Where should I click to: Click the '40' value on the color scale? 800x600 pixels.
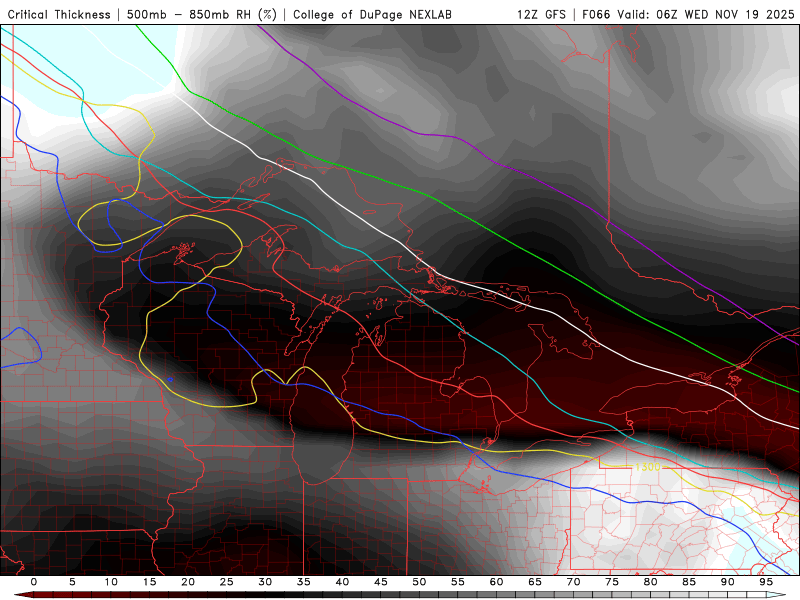point(342,582)
